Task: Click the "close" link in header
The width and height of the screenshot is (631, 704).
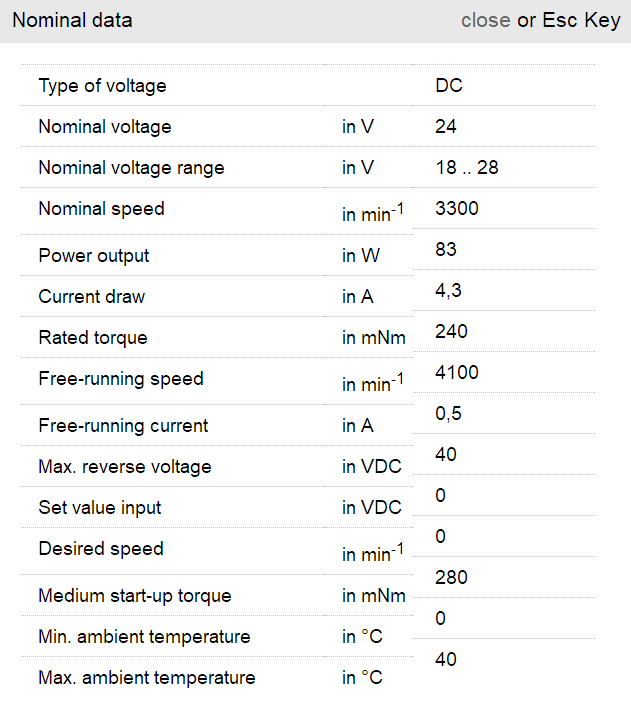Action: (485, 20)
